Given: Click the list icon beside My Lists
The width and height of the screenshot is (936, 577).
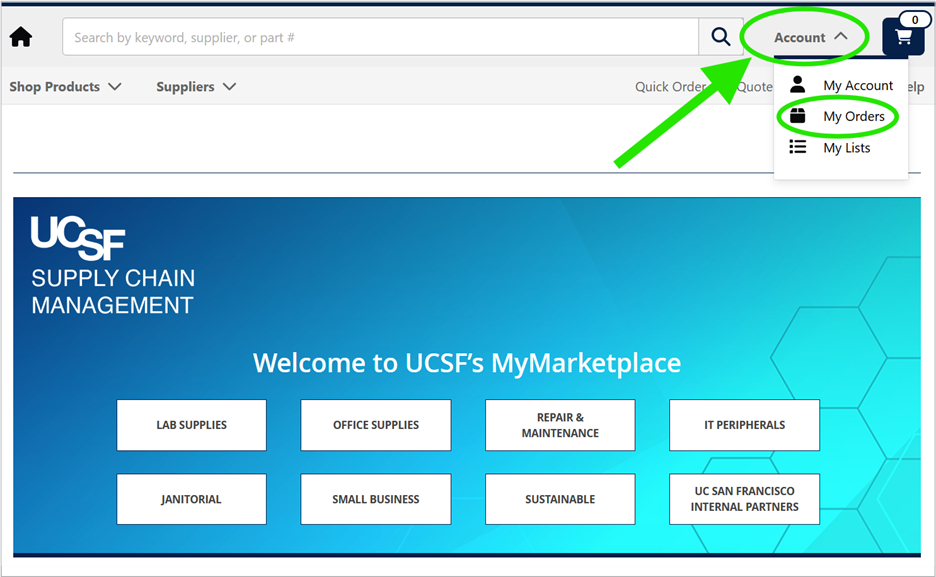Looking at the screenshot, I should pyautogui.click(x=798, y=147).
